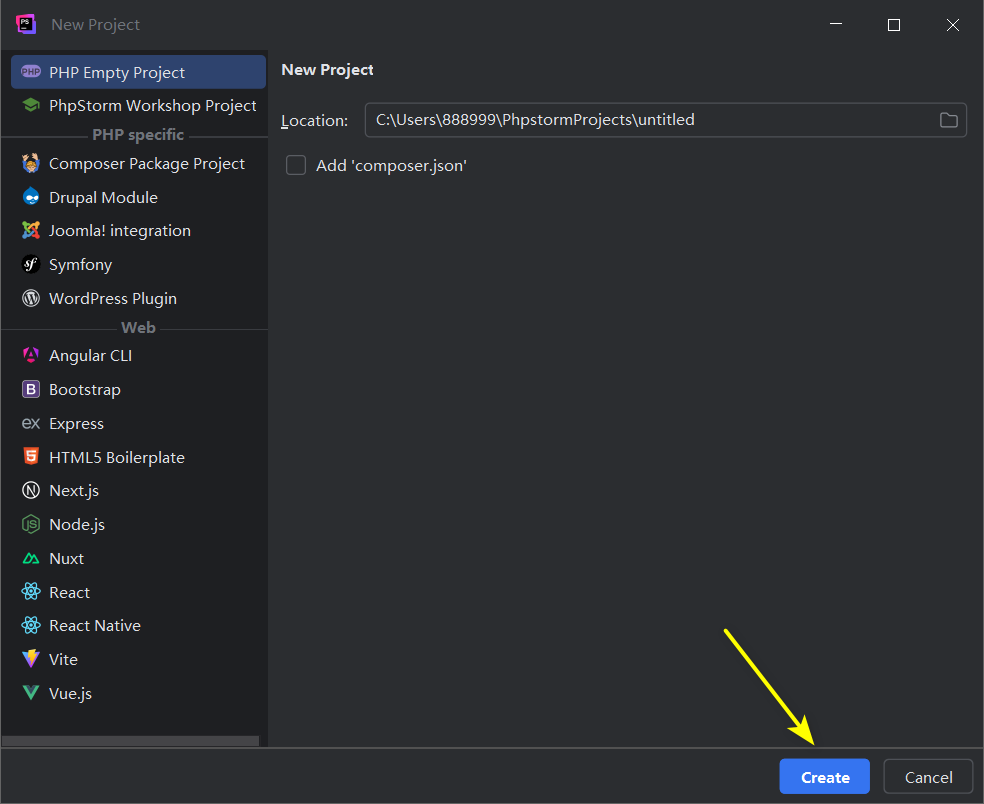Choose Express project template
Screen dimensions: 984x804
click(x=138, y=423)
